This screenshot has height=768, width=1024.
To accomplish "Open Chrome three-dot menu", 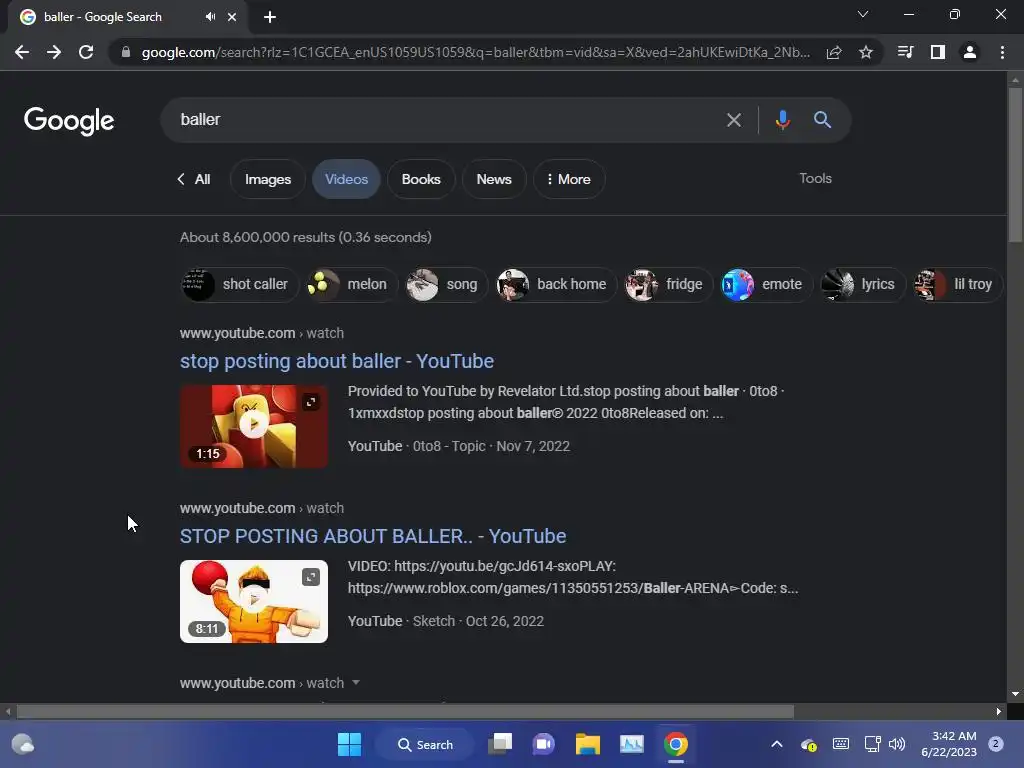I will tap(1002, 52).
